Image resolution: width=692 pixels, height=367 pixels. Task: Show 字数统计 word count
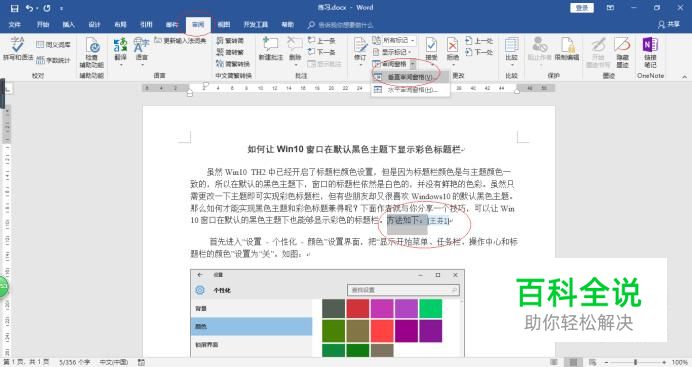tap(53, 60)
